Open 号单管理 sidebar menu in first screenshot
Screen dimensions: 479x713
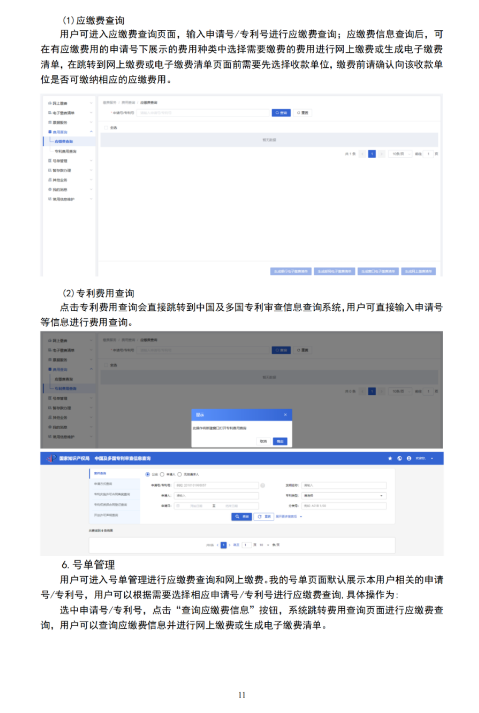[70, 161]
